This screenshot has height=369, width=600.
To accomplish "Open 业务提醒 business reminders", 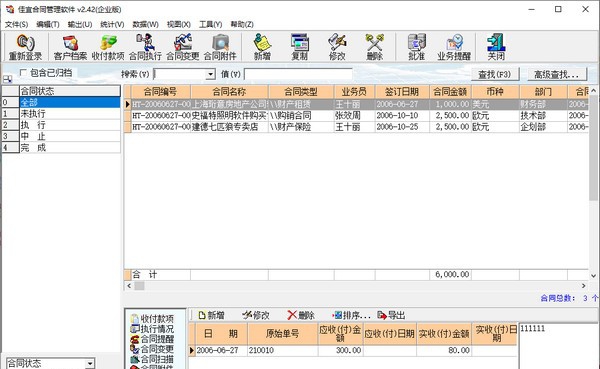I will click(x=454, y=47).
